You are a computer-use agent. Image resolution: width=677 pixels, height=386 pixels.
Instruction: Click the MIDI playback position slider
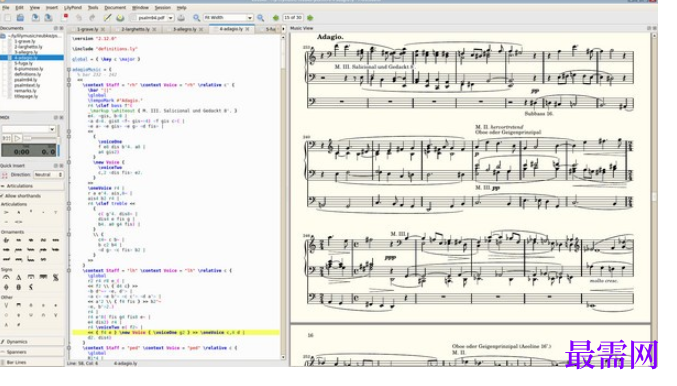(x=40, y=138)
